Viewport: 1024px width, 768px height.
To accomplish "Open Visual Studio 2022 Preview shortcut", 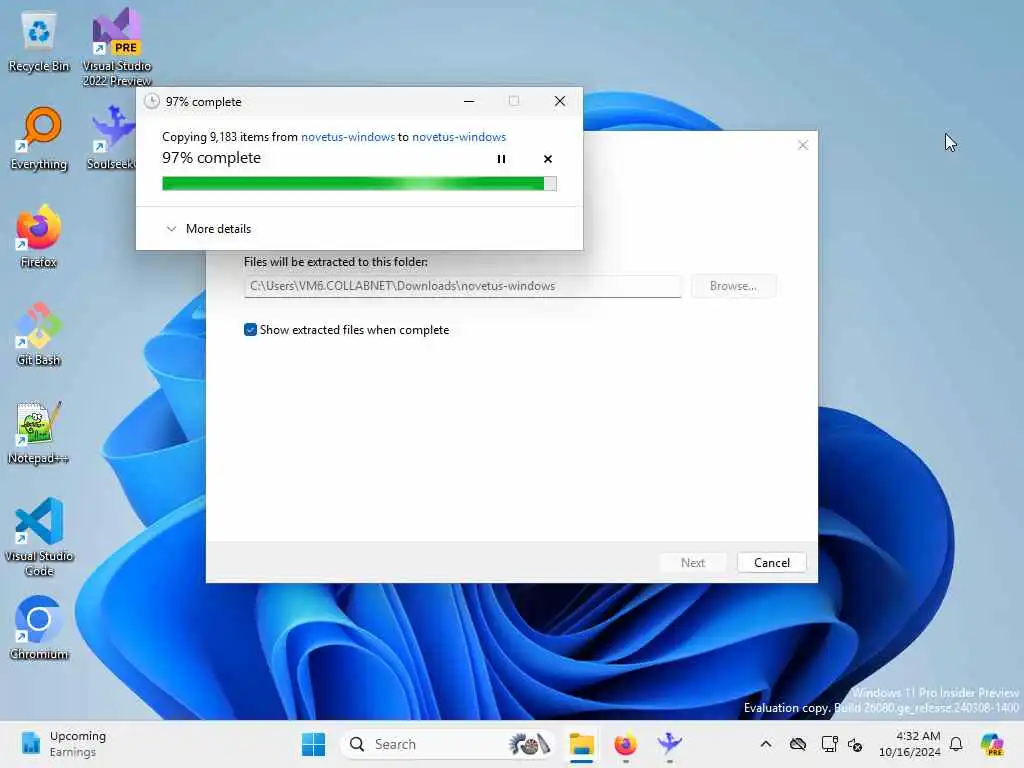I will 117,47.
